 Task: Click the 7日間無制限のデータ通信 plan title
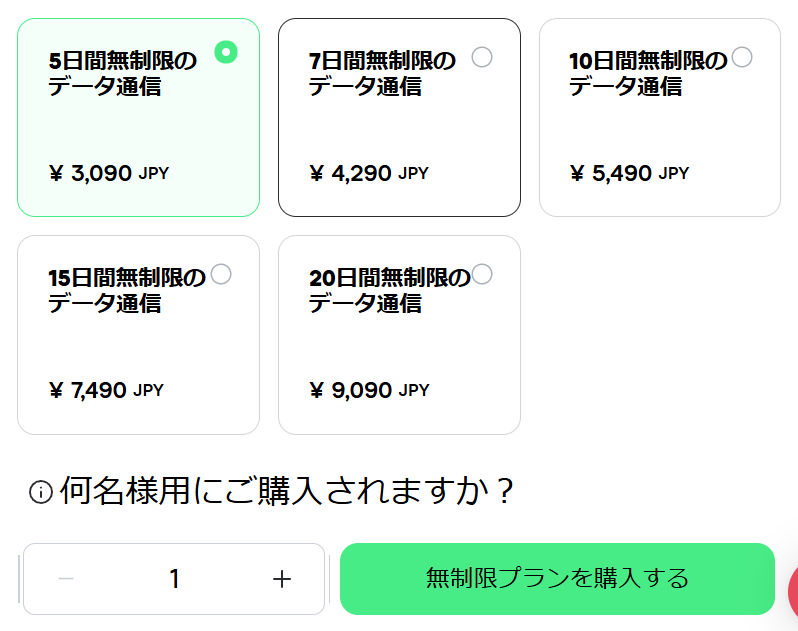pyautogui.click(x=382, y=74)
